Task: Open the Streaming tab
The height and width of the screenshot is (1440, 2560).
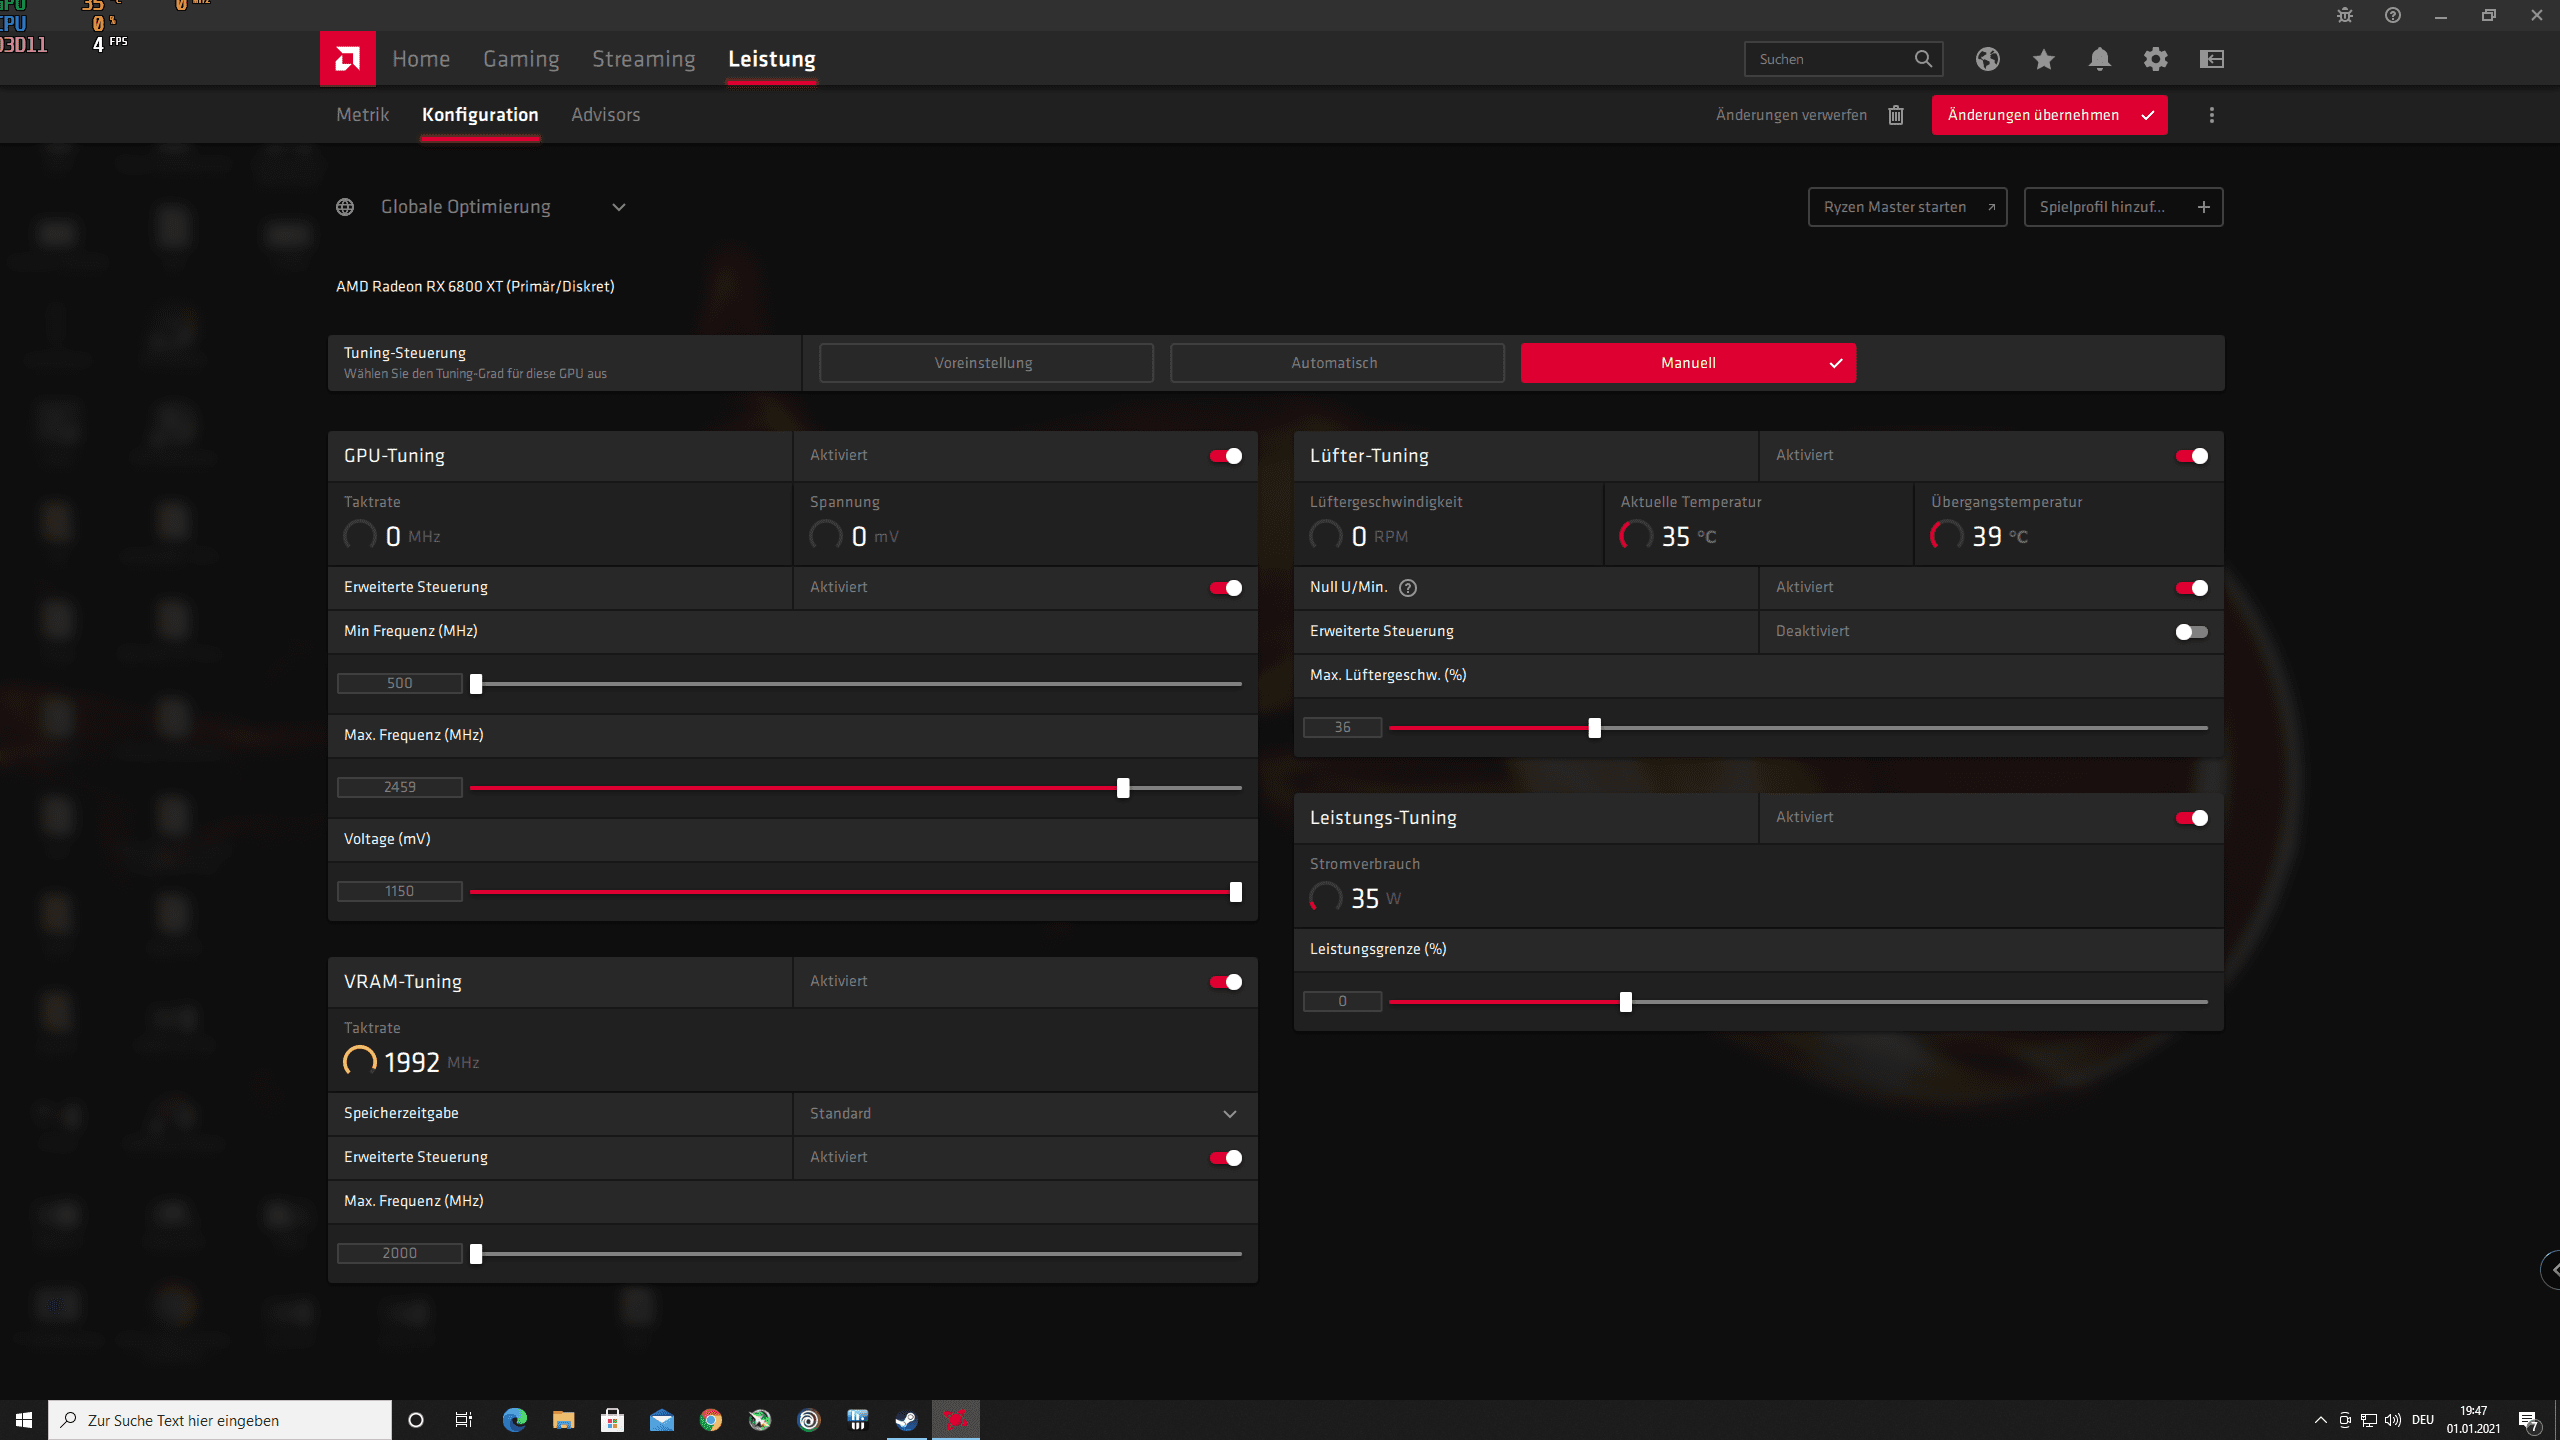Action: click(x=643, y=59)
